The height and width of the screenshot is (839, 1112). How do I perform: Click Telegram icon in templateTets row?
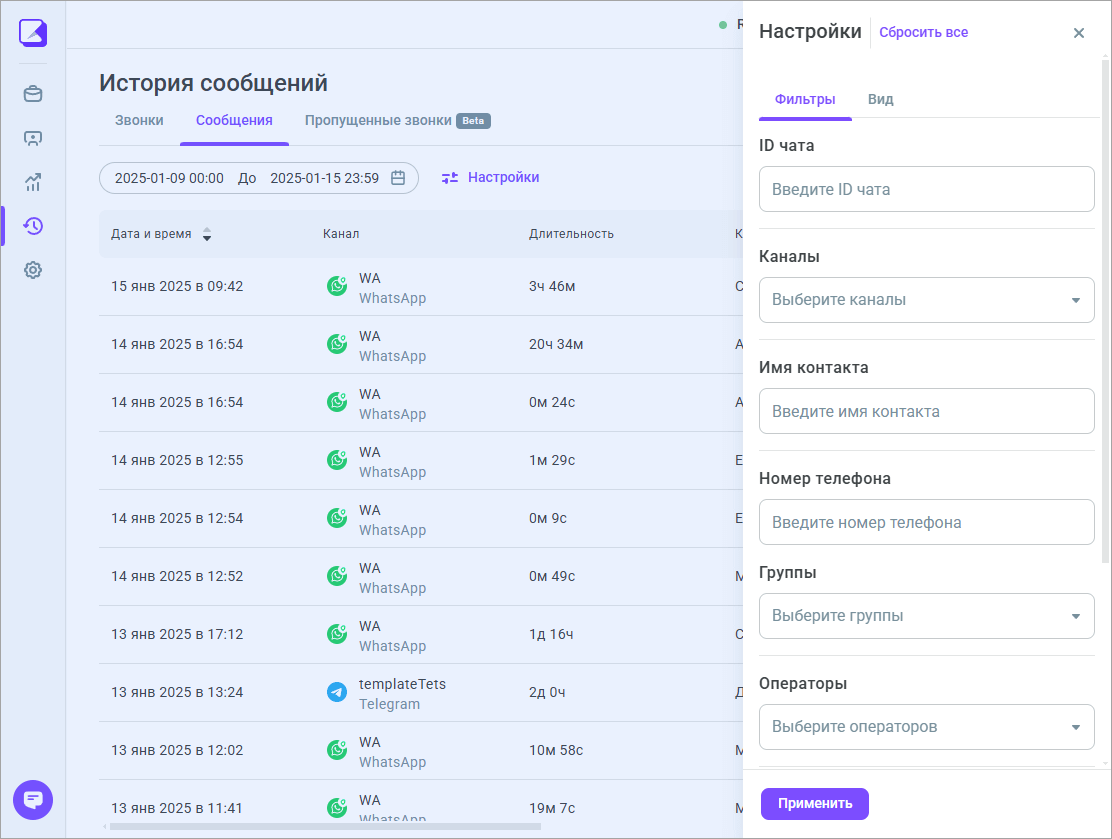point(337,691)
